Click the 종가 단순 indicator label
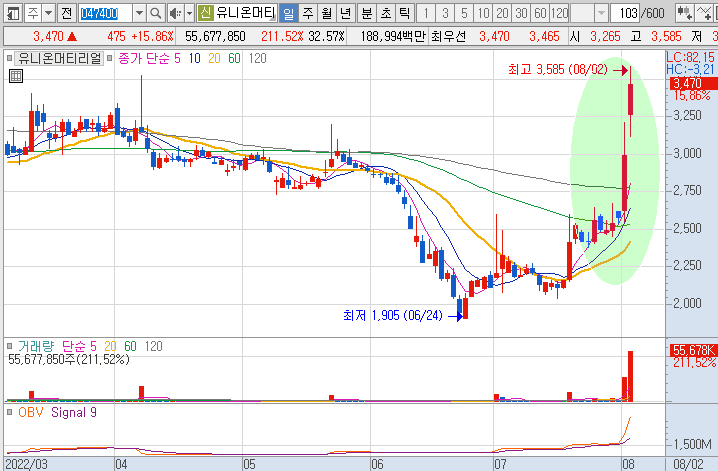The width and height of the screenshot is (718, 471). tap(144, 59)
